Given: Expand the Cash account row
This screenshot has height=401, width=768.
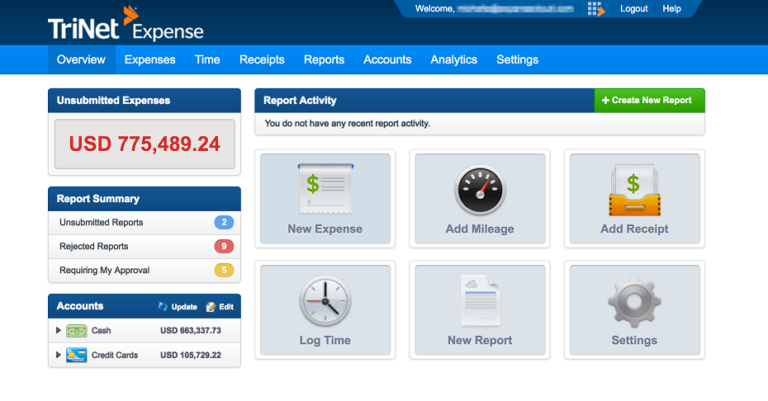Looking at the screenshot, I should [57, 330].
